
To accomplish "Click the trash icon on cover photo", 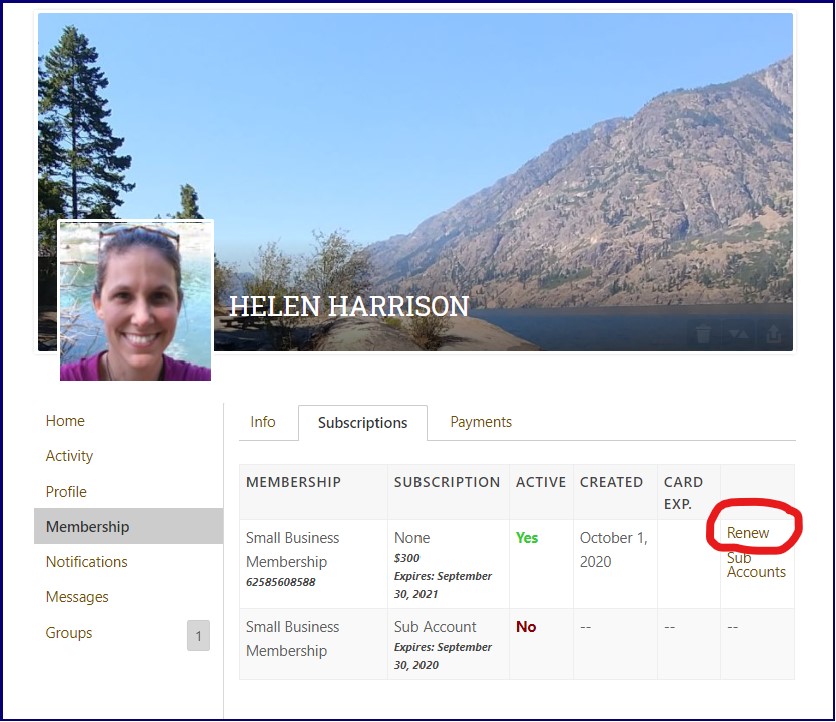I will point(704,334).
